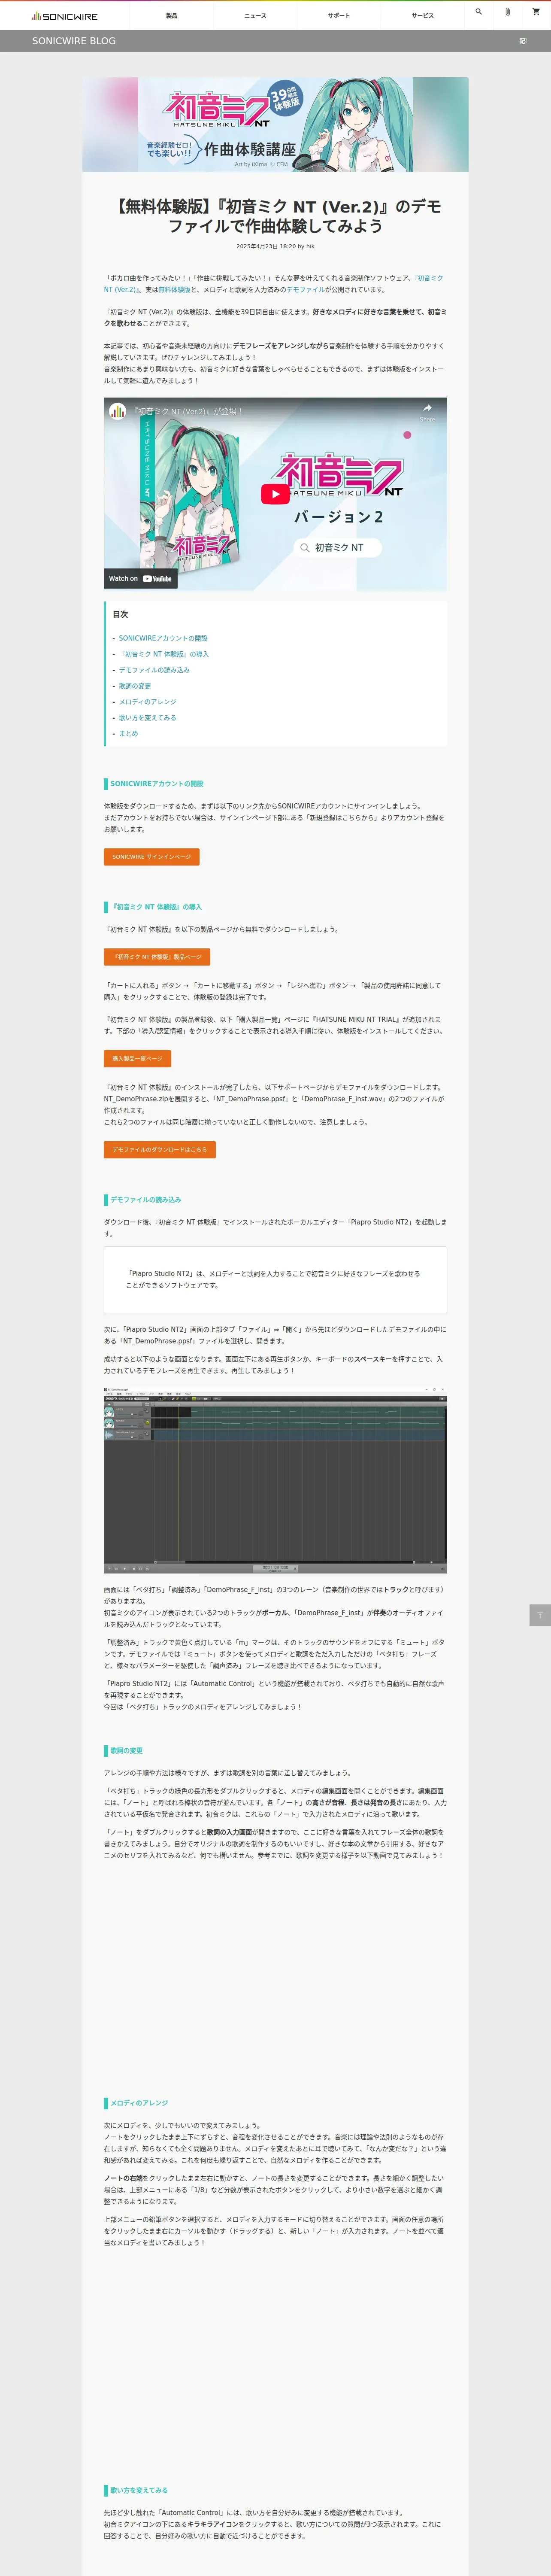551x2576 pixels.
Task: Open the 無料体験版 link in intro paragraph
Action: [x=174, y=289]
